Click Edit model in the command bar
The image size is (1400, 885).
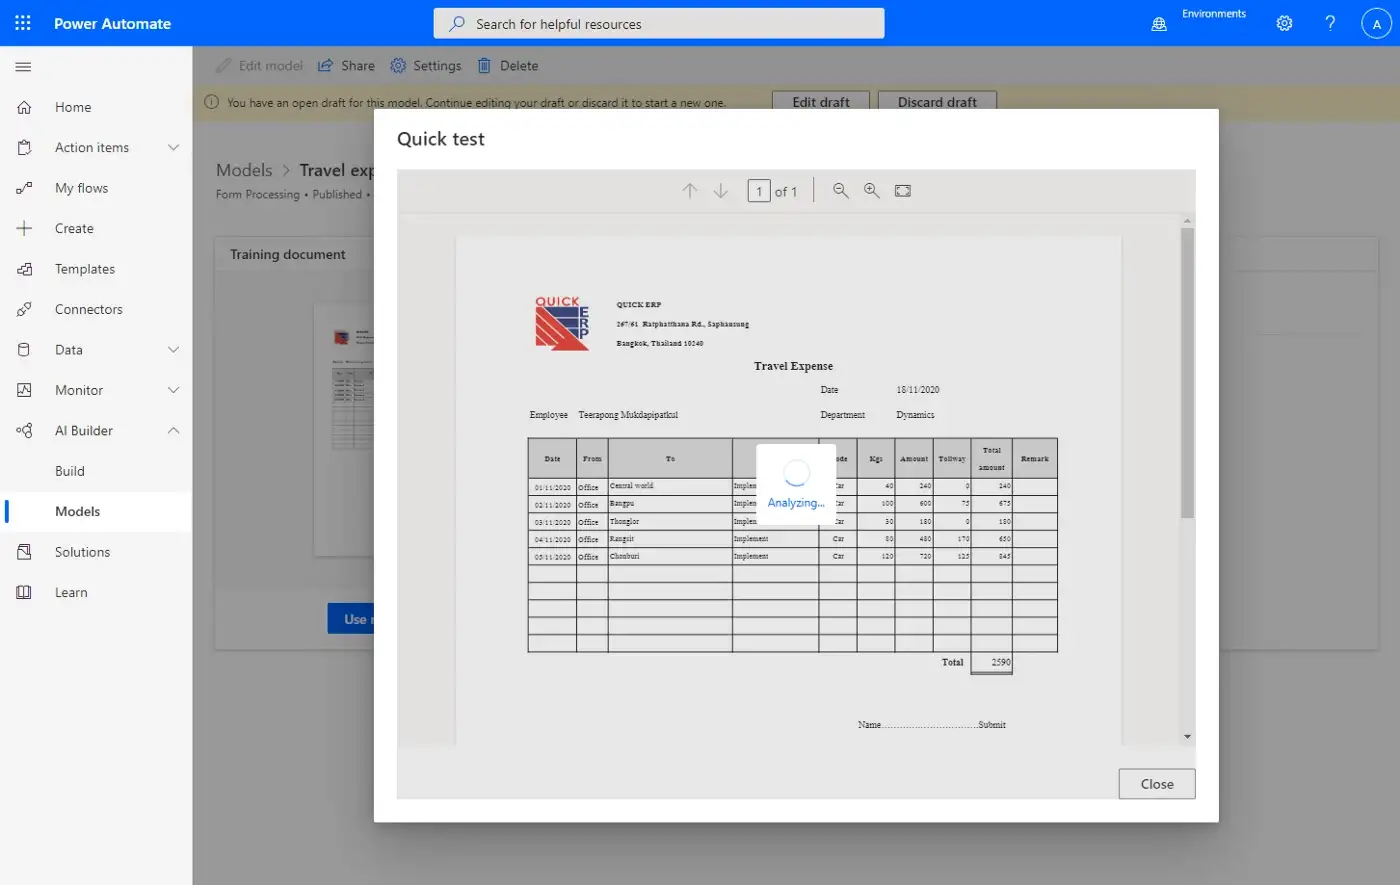pos(260,66)
